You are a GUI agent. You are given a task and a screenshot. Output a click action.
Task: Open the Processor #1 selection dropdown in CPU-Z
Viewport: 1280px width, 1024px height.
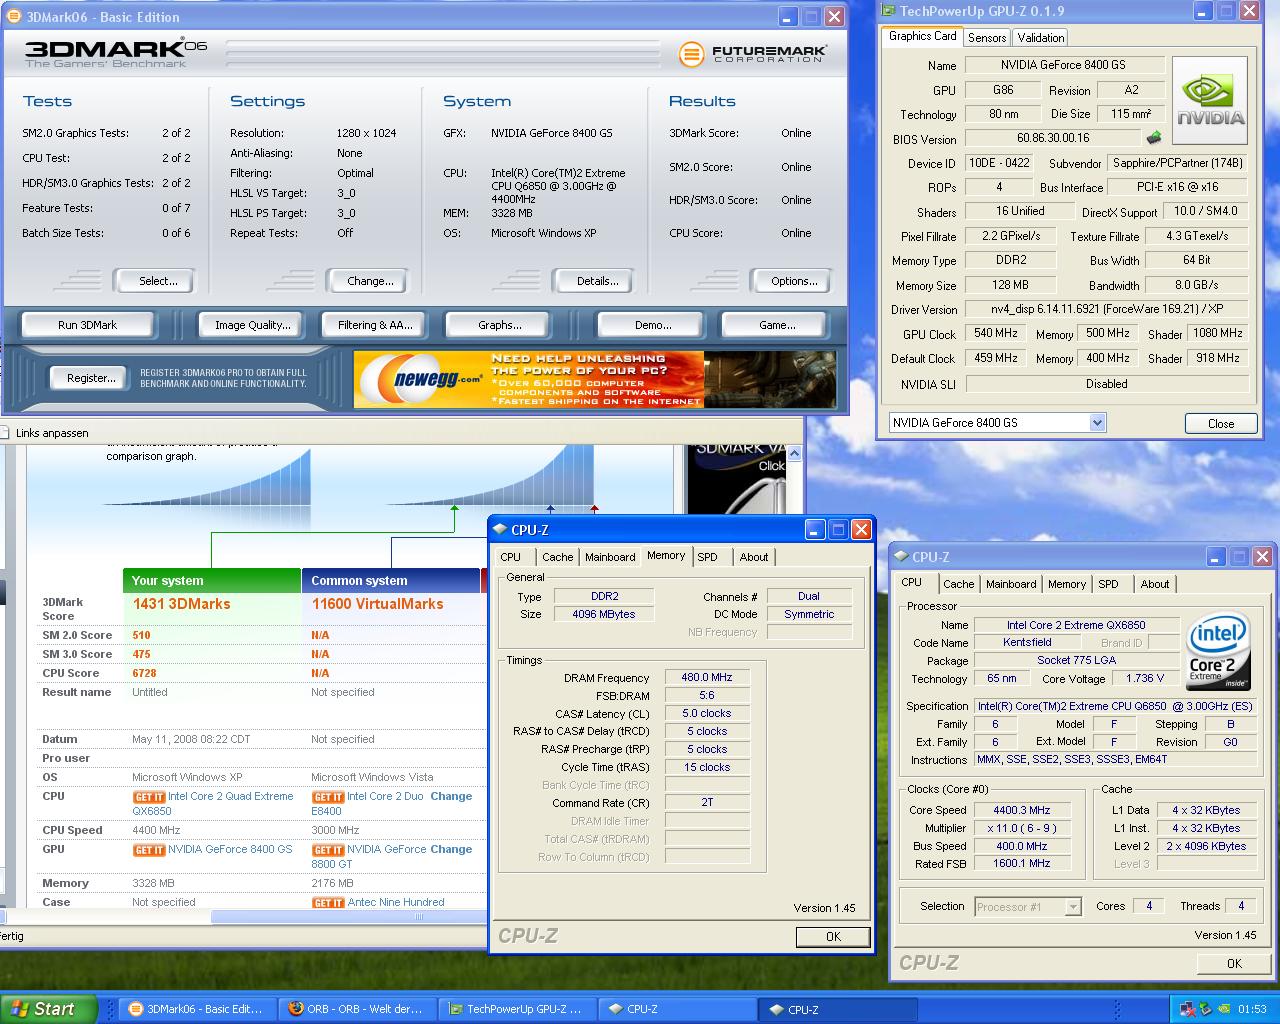(x=1073, y=907)
